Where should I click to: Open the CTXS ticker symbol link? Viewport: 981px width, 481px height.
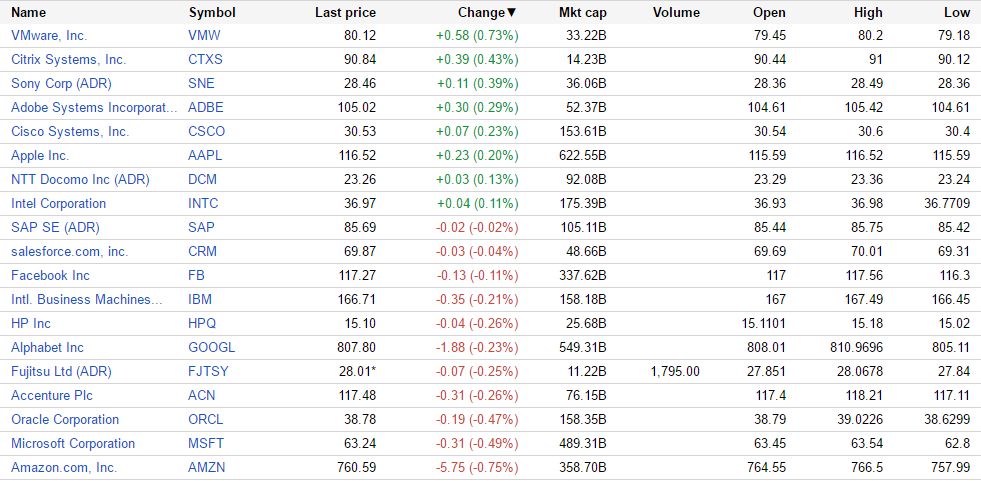tap(205, 59)
